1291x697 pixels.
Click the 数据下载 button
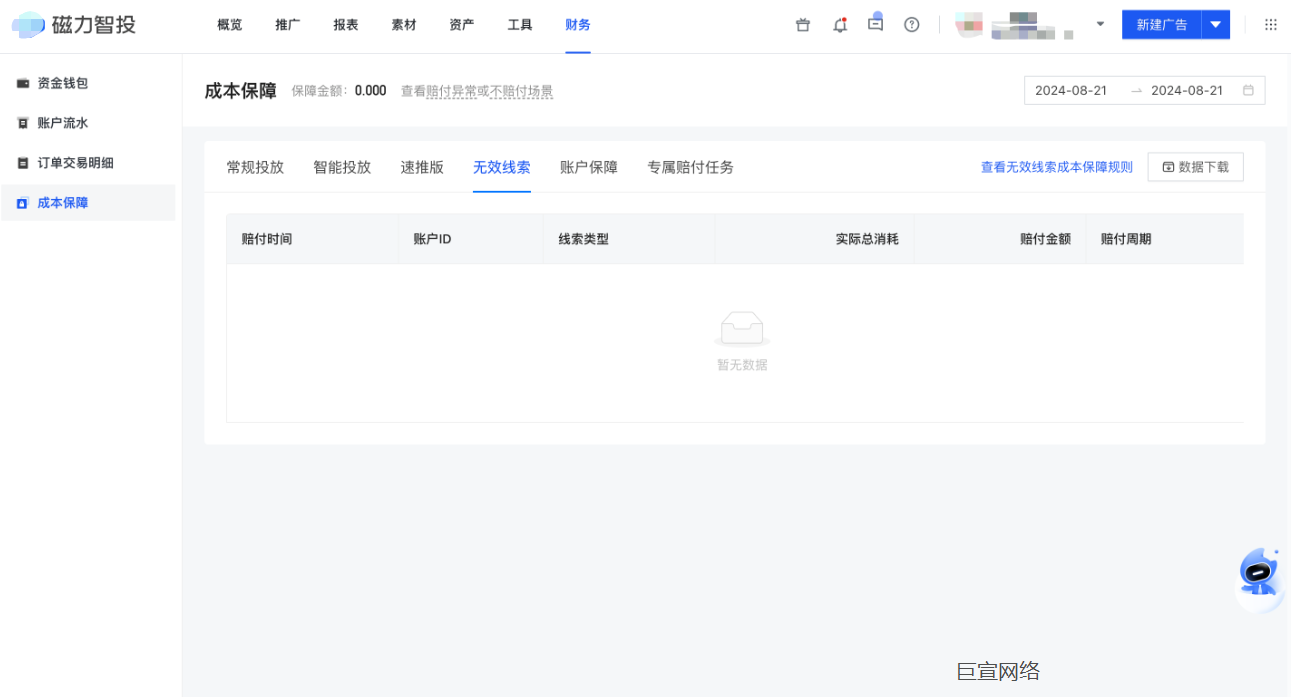point(1196,166)
